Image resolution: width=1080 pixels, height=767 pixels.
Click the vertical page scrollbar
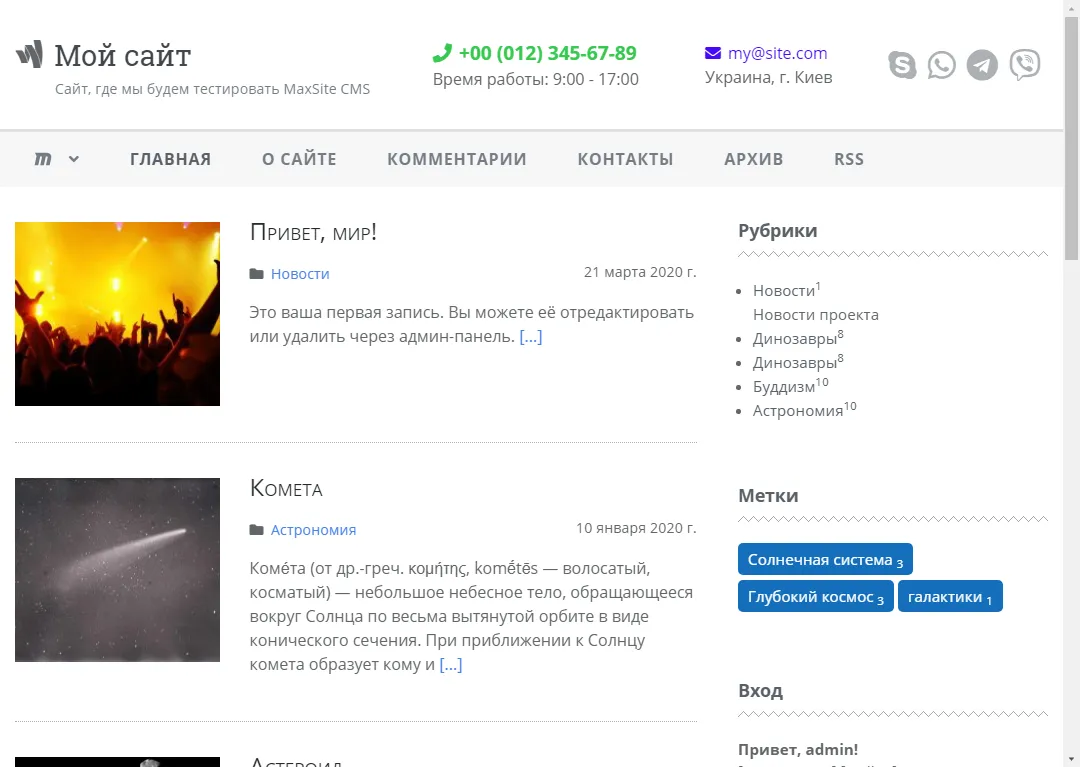coord(1071,400)
